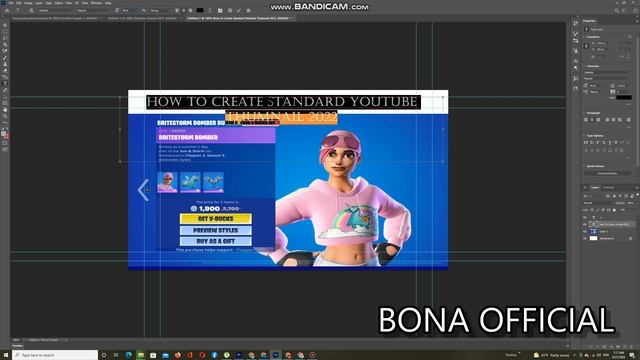Viewport: 640px width, 360px height.
Task: Left align text in the options bar
Action: pyautogui.click(x=177, y=10)
